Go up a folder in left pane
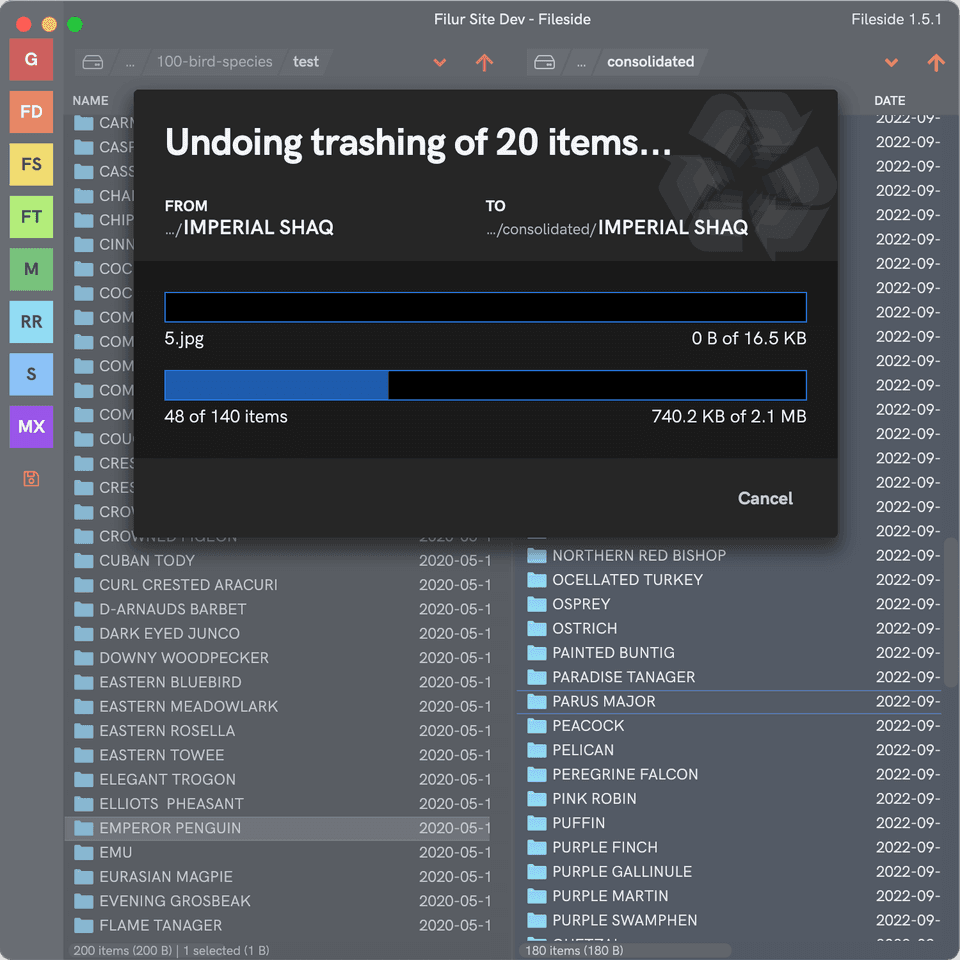 click(484, 62)
